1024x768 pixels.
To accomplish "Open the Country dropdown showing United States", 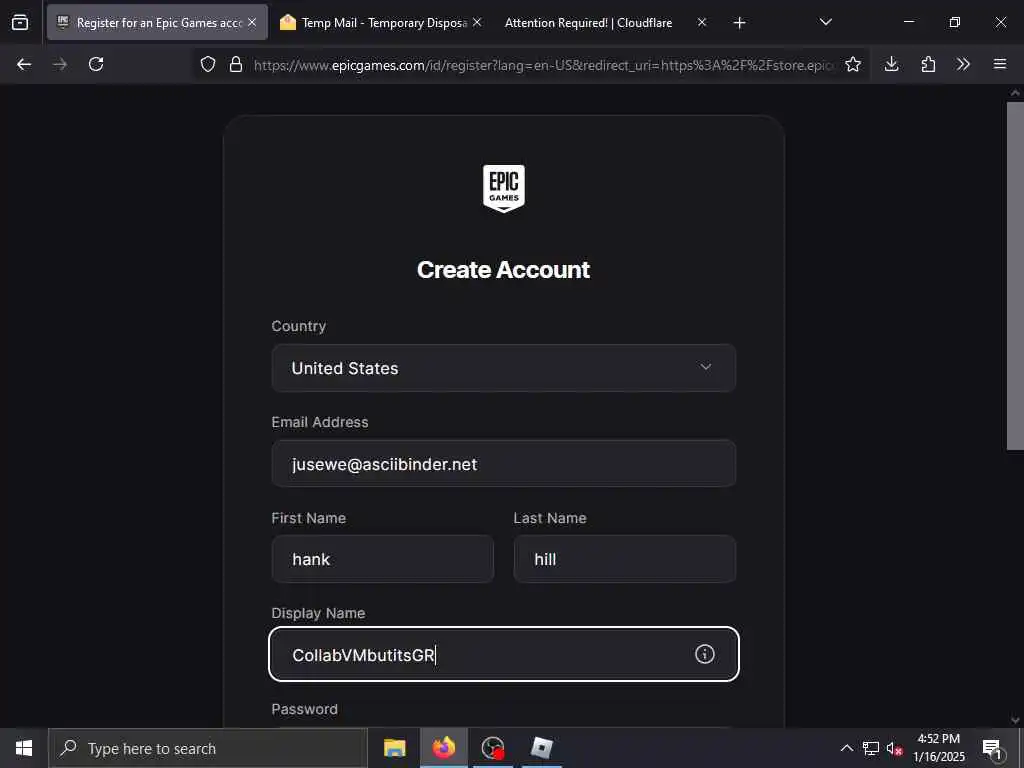I will (x=504, y=368).
